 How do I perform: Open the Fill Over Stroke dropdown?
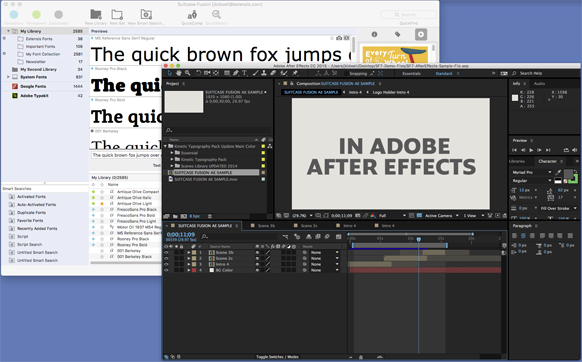[558, 208]
